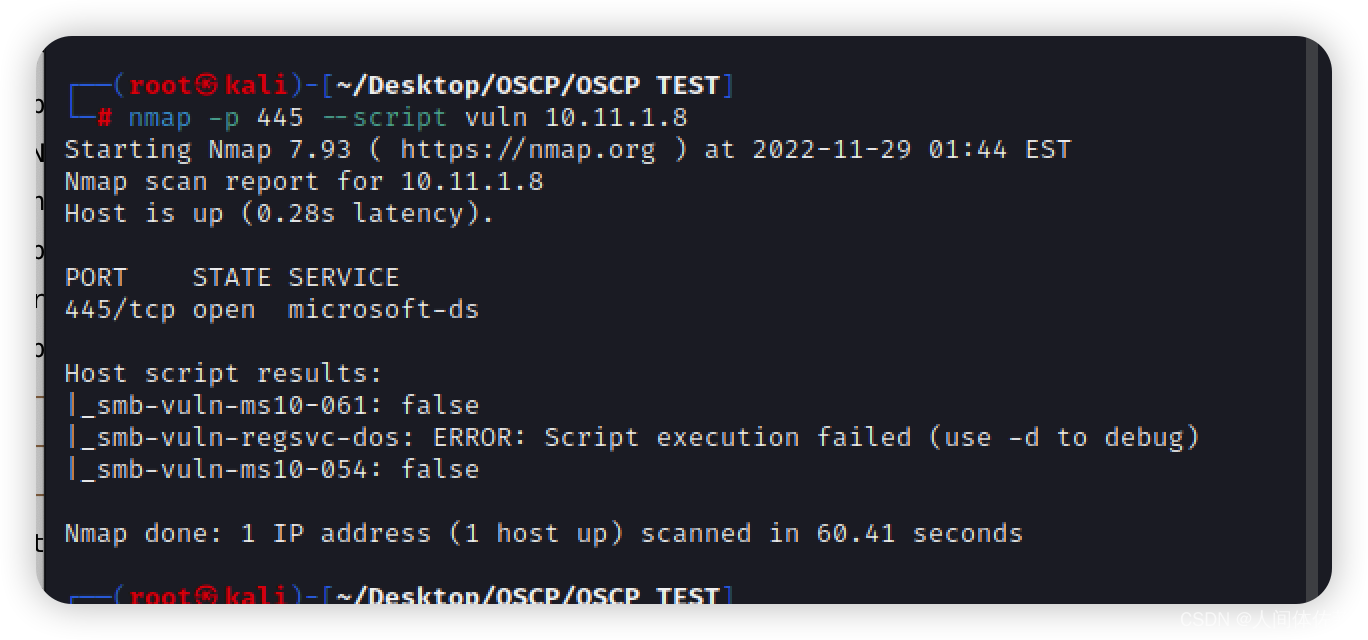Click the vuln script argument
Viewport: 1368px width, 640px height.
(x=496, y=117)
